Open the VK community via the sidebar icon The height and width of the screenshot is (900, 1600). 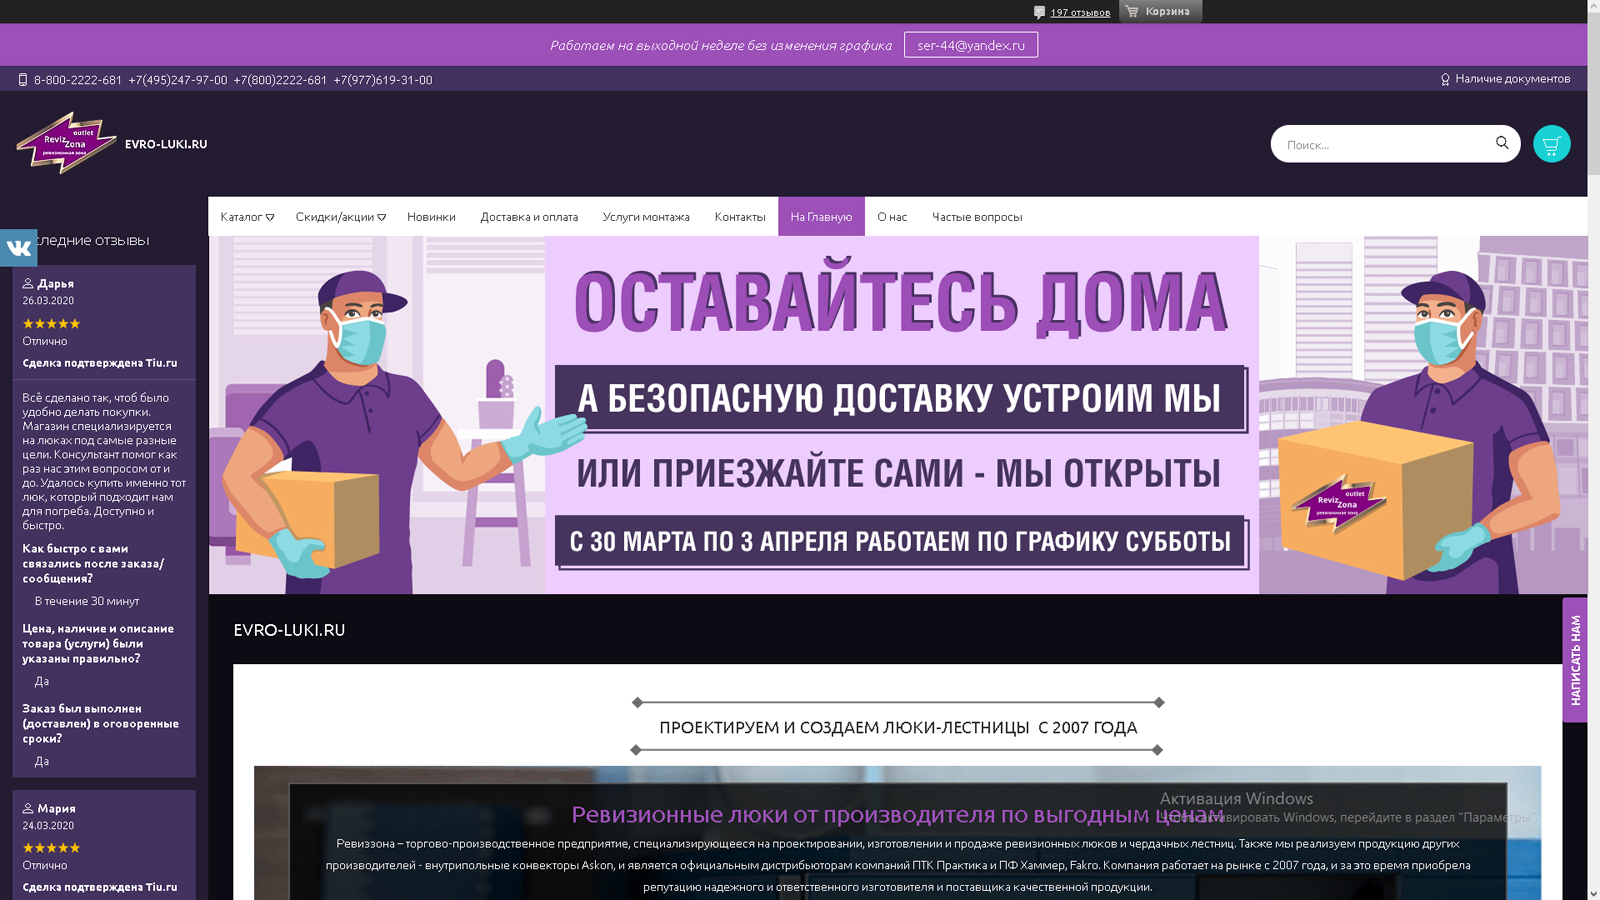point(18,247)
